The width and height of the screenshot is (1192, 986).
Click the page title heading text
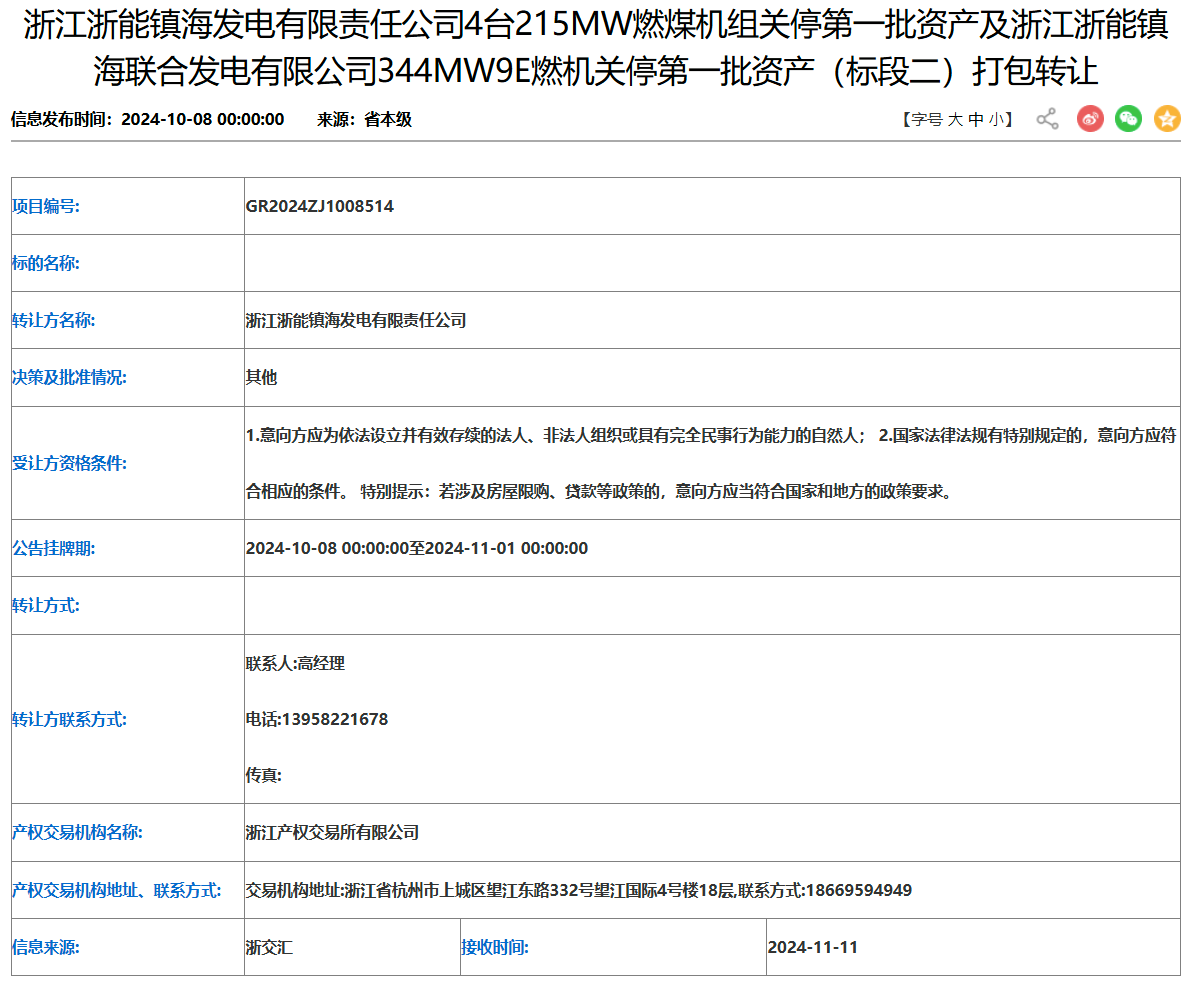coord(596,48)
